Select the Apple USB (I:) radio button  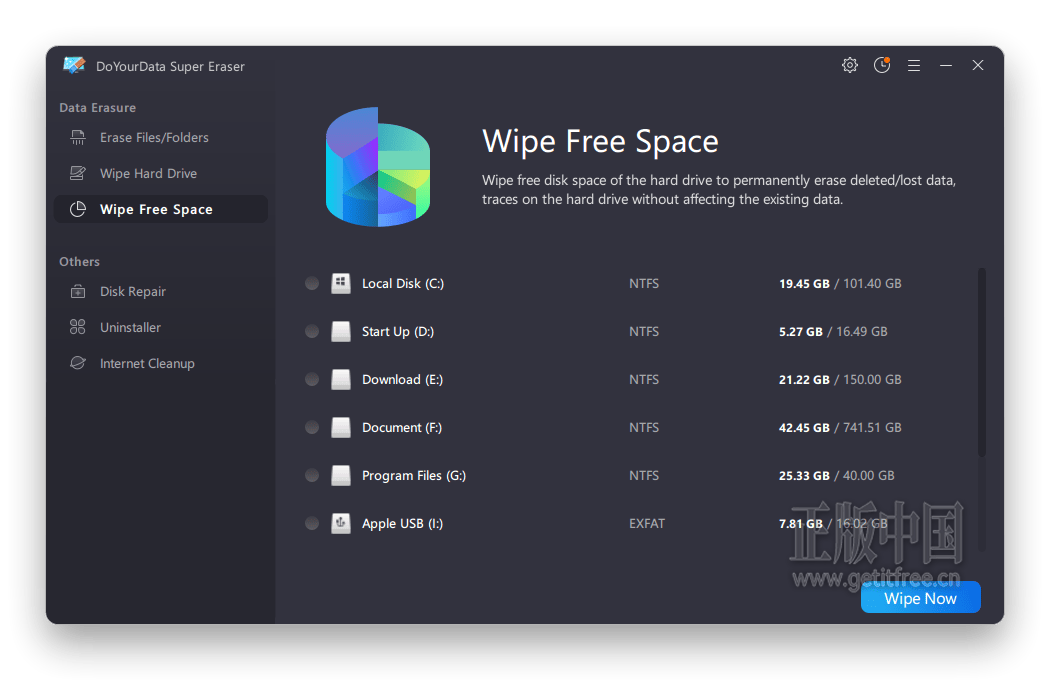pos(312,523)
